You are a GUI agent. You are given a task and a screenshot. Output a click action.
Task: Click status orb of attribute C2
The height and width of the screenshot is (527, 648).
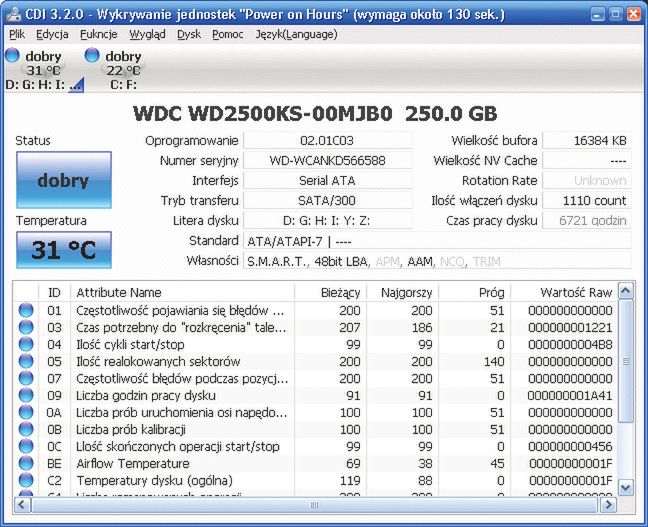pos(26,480)
